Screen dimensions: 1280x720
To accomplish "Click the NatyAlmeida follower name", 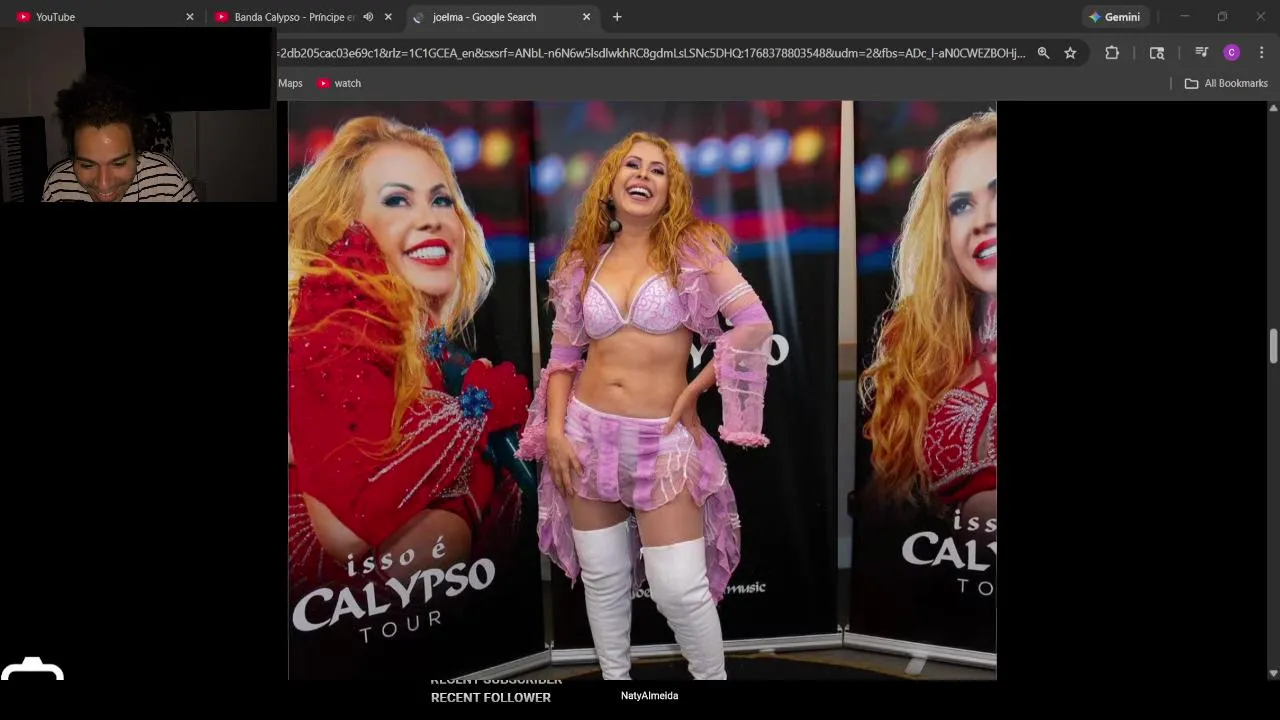I will point(649,696).
